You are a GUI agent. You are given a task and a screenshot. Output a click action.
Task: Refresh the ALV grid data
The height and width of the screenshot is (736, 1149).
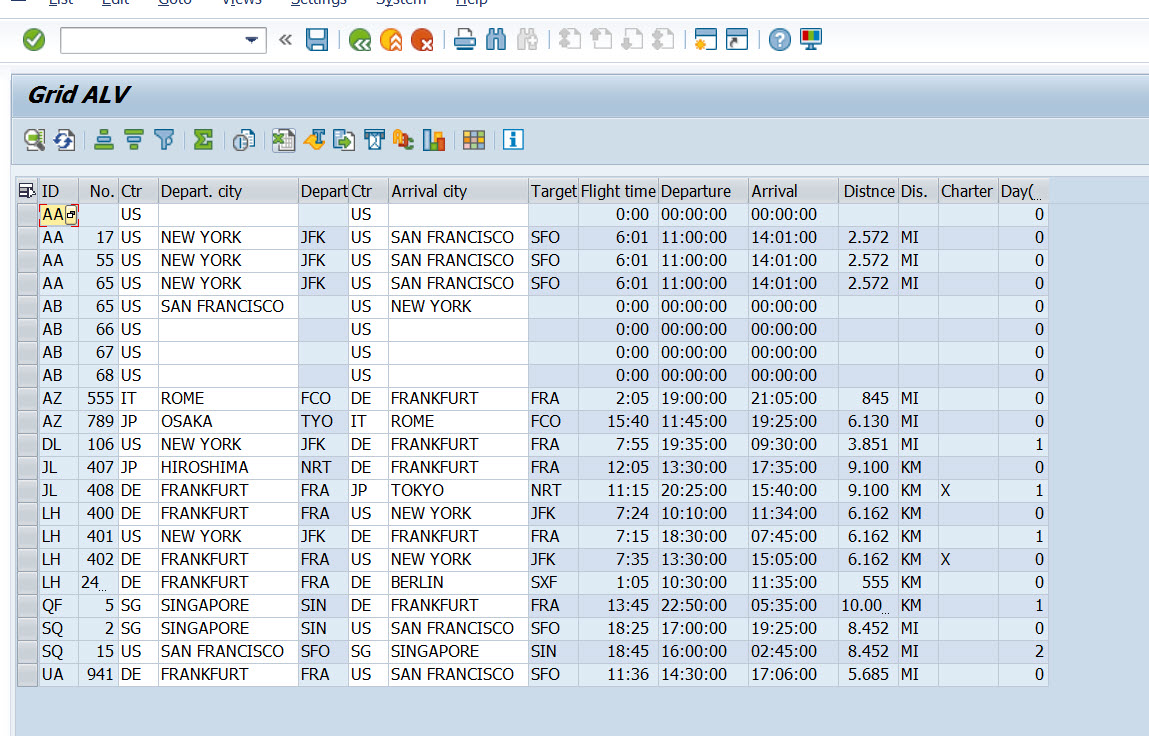(x=64, y=140)
